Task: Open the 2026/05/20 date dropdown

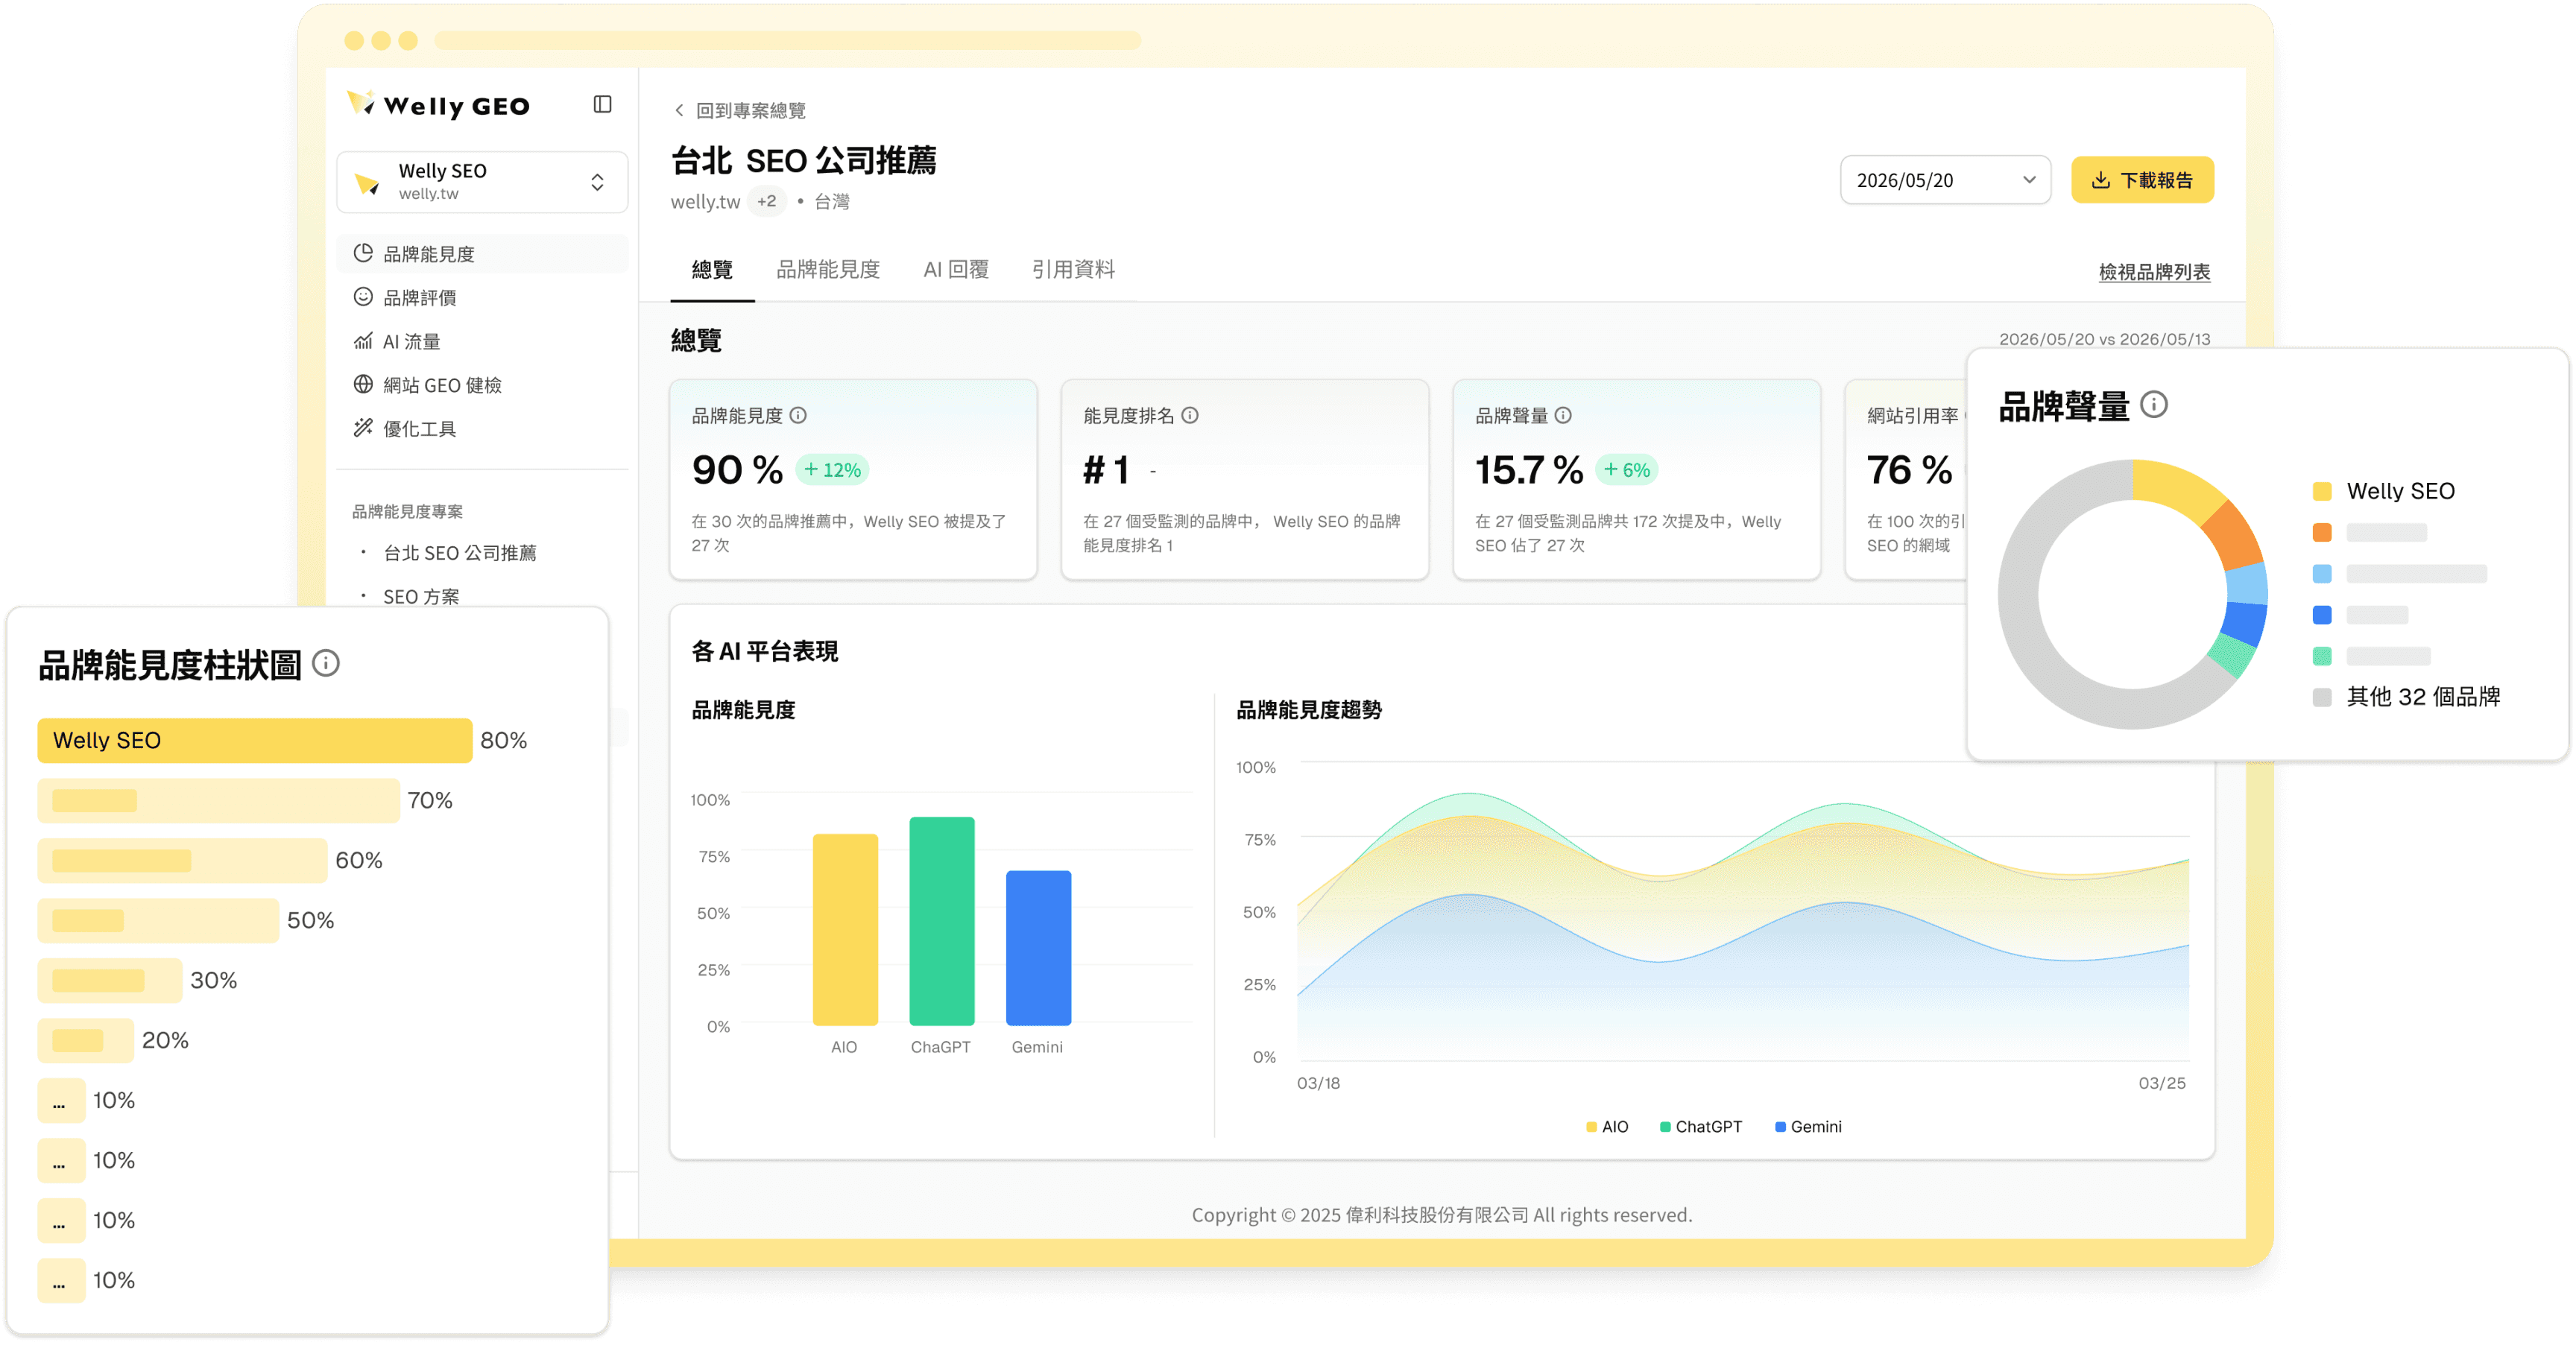Action: coord(1945,180)
